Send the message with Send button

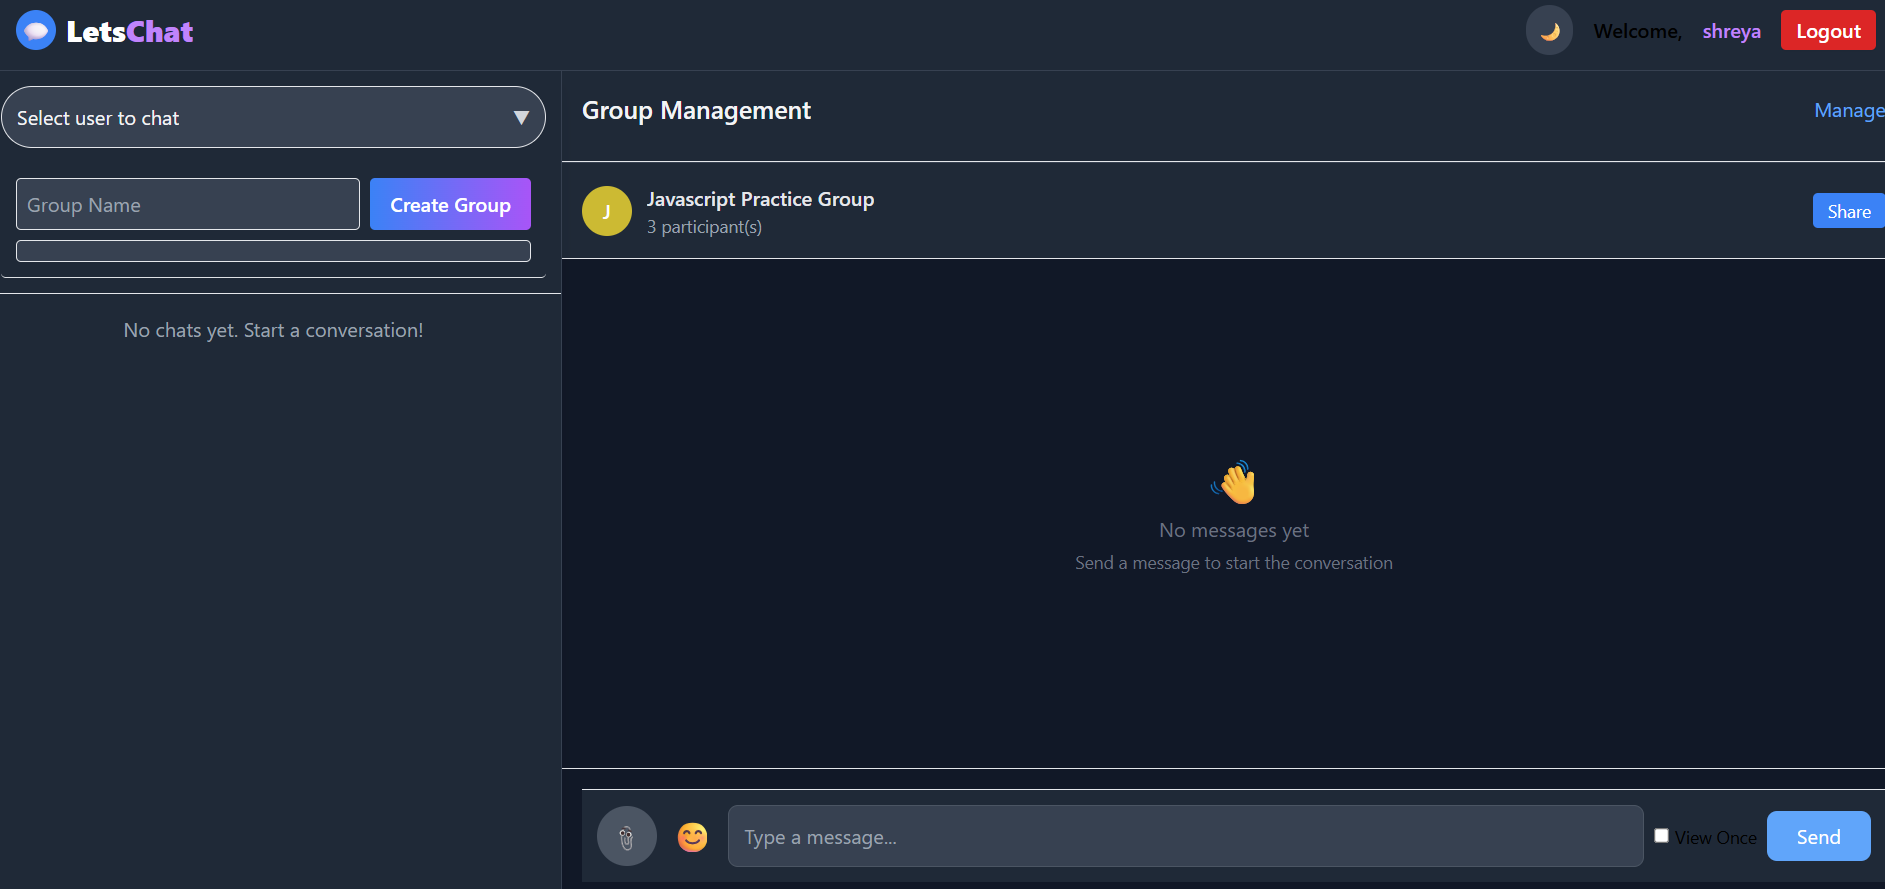[1817, 837]
